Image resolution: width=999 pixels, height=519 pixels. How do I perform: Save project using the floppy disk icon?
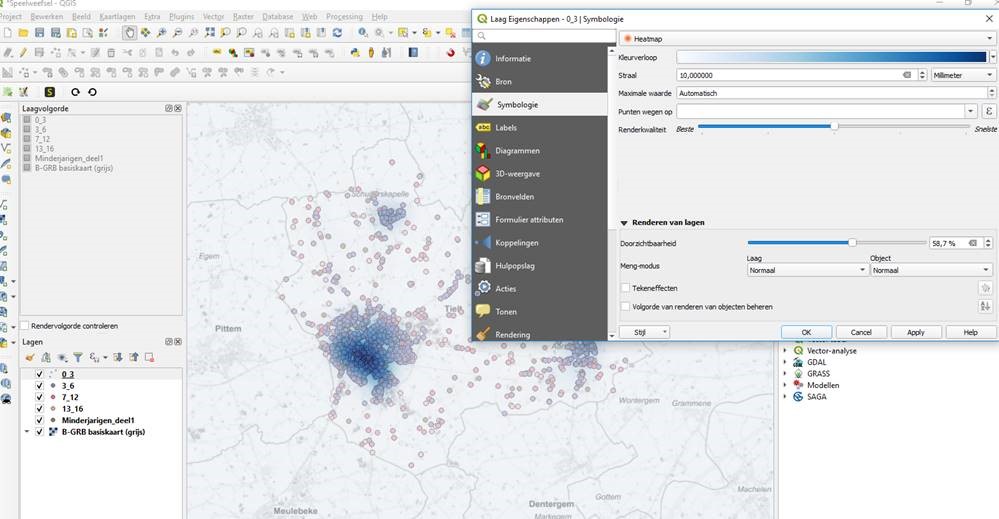pyautogui.click(x=40, y=32)
